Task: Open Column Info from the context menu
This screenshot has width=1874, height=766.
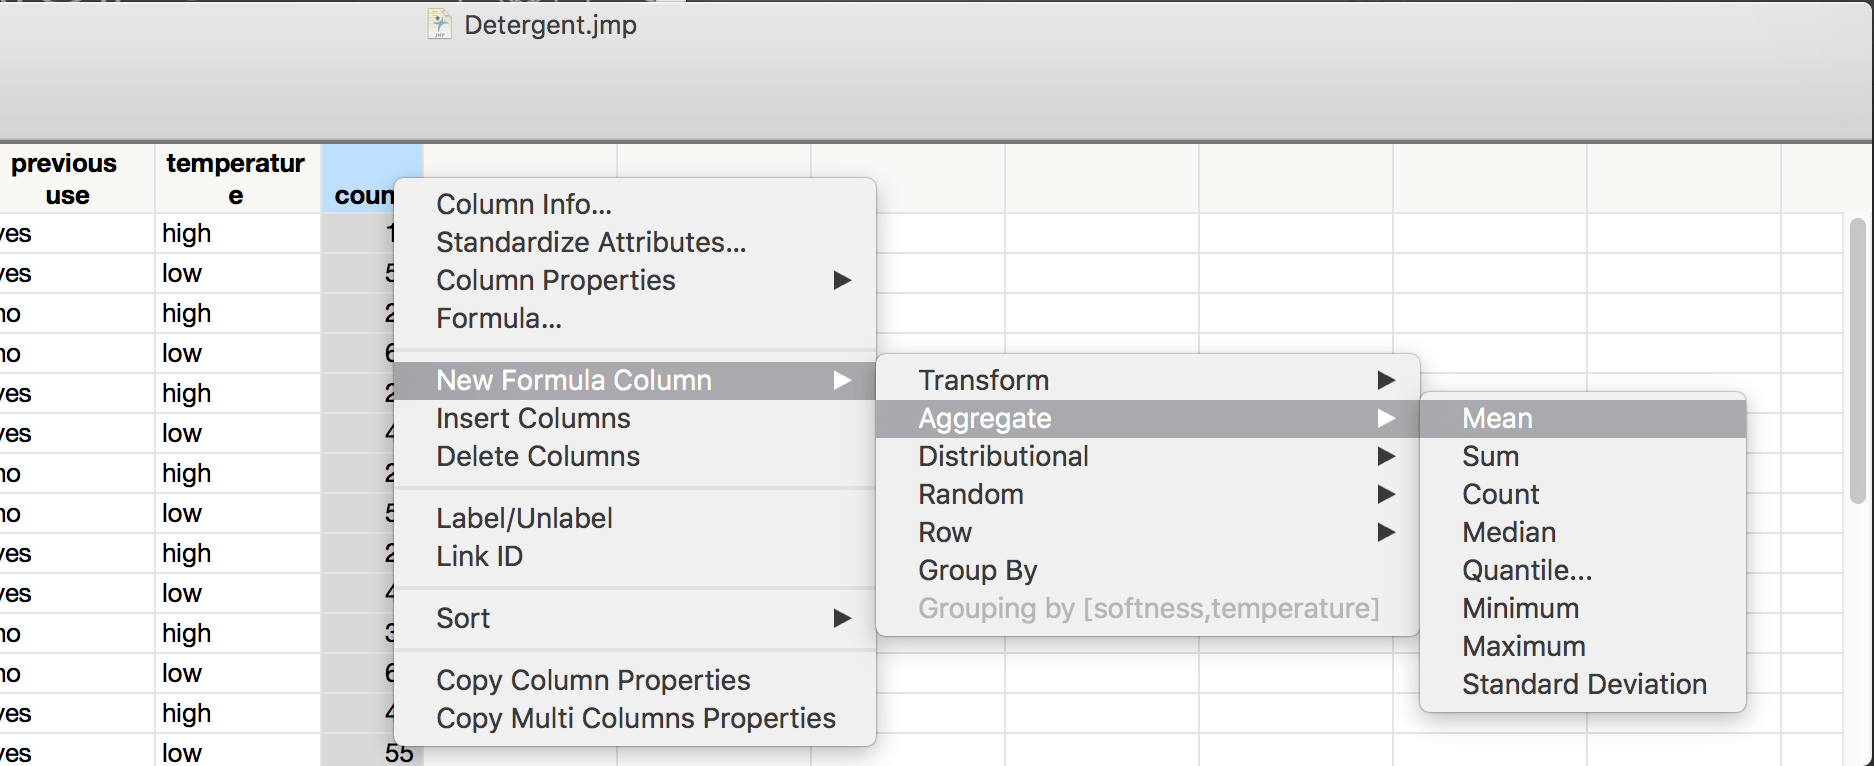Action: [524, 204]
